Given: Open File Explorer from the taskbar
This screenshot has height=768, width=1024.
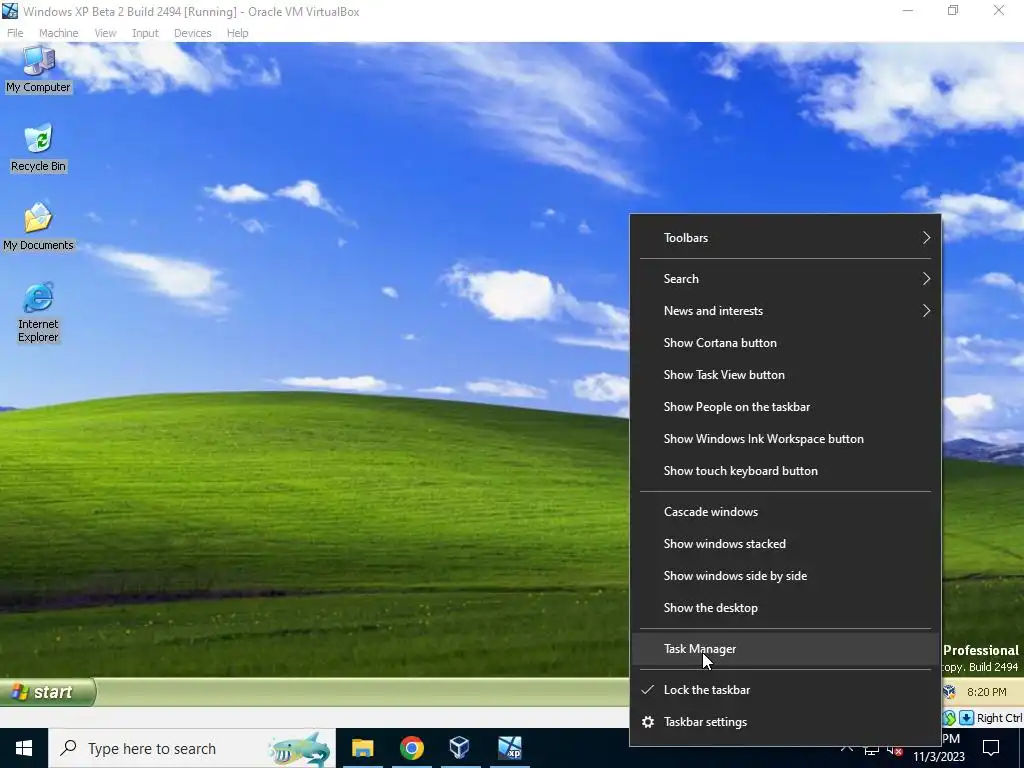Looking at the screenshot, I should [x=362, y=748].
